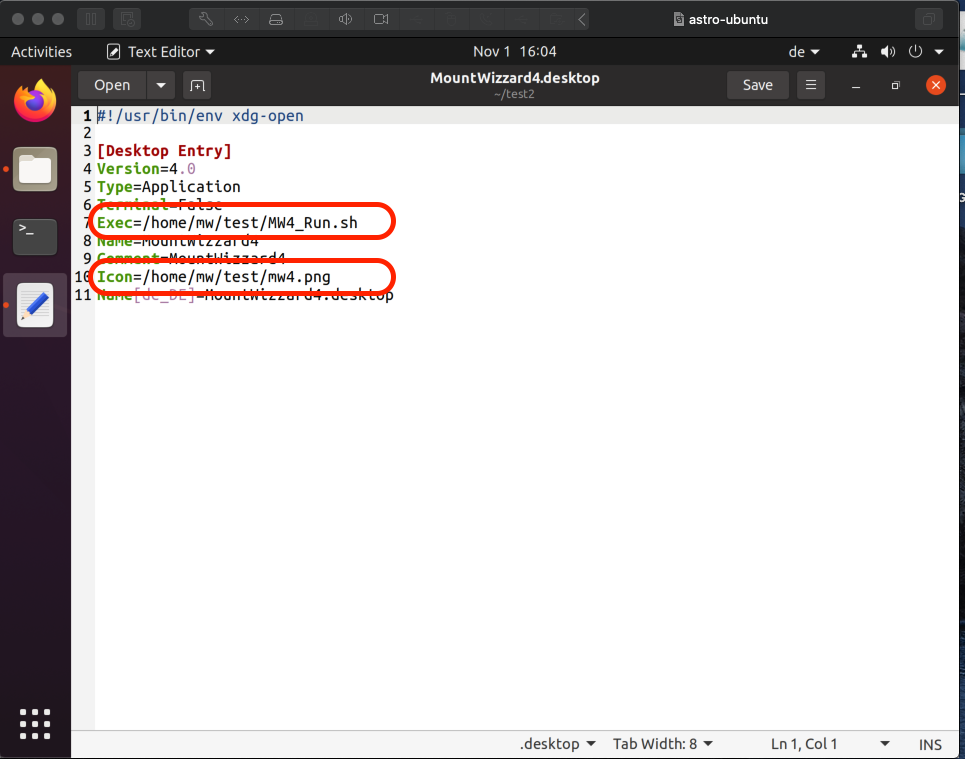Maximize the Text Editor window
965x759 pixels.
(895, 86)
